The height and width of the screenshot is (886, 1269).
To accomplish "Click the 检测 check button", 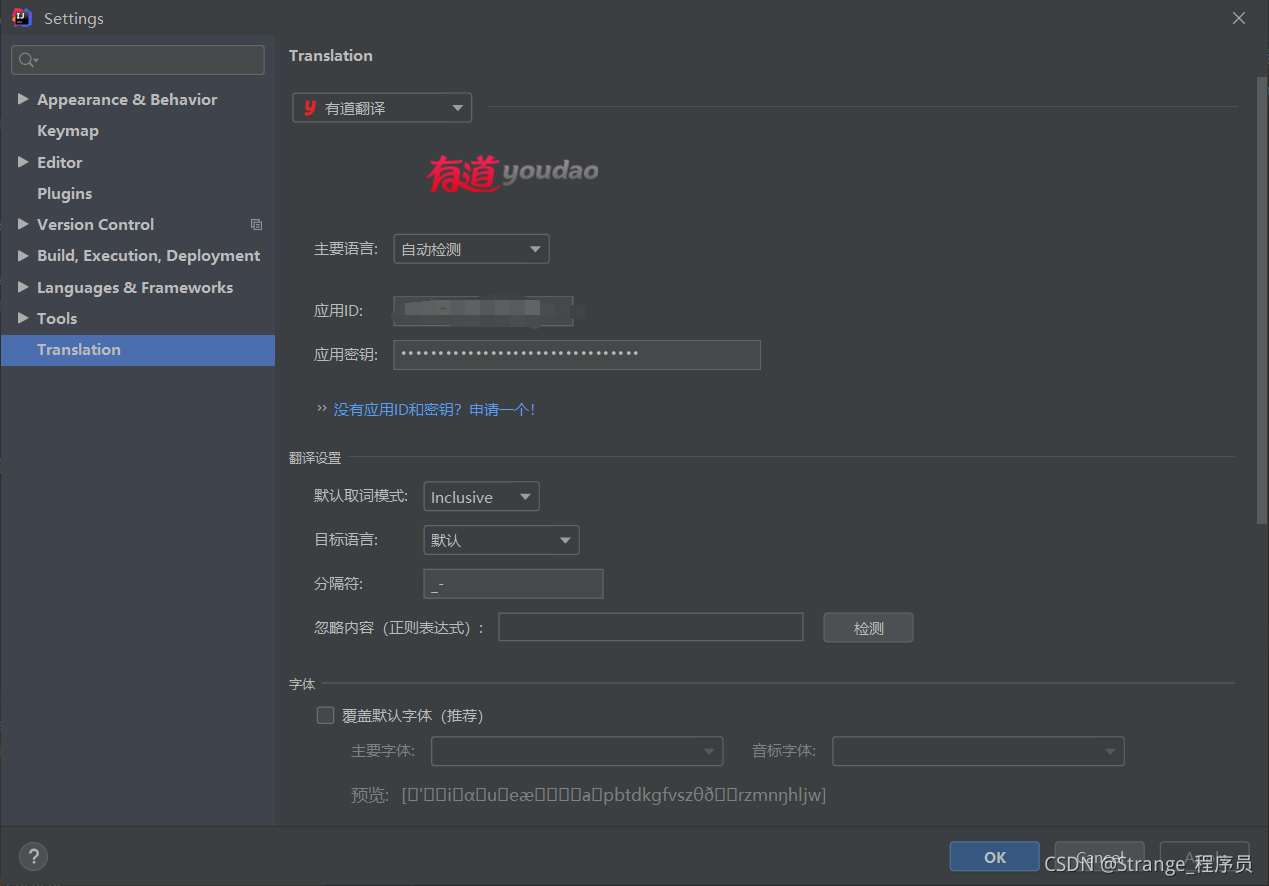I will click(868, 628).
